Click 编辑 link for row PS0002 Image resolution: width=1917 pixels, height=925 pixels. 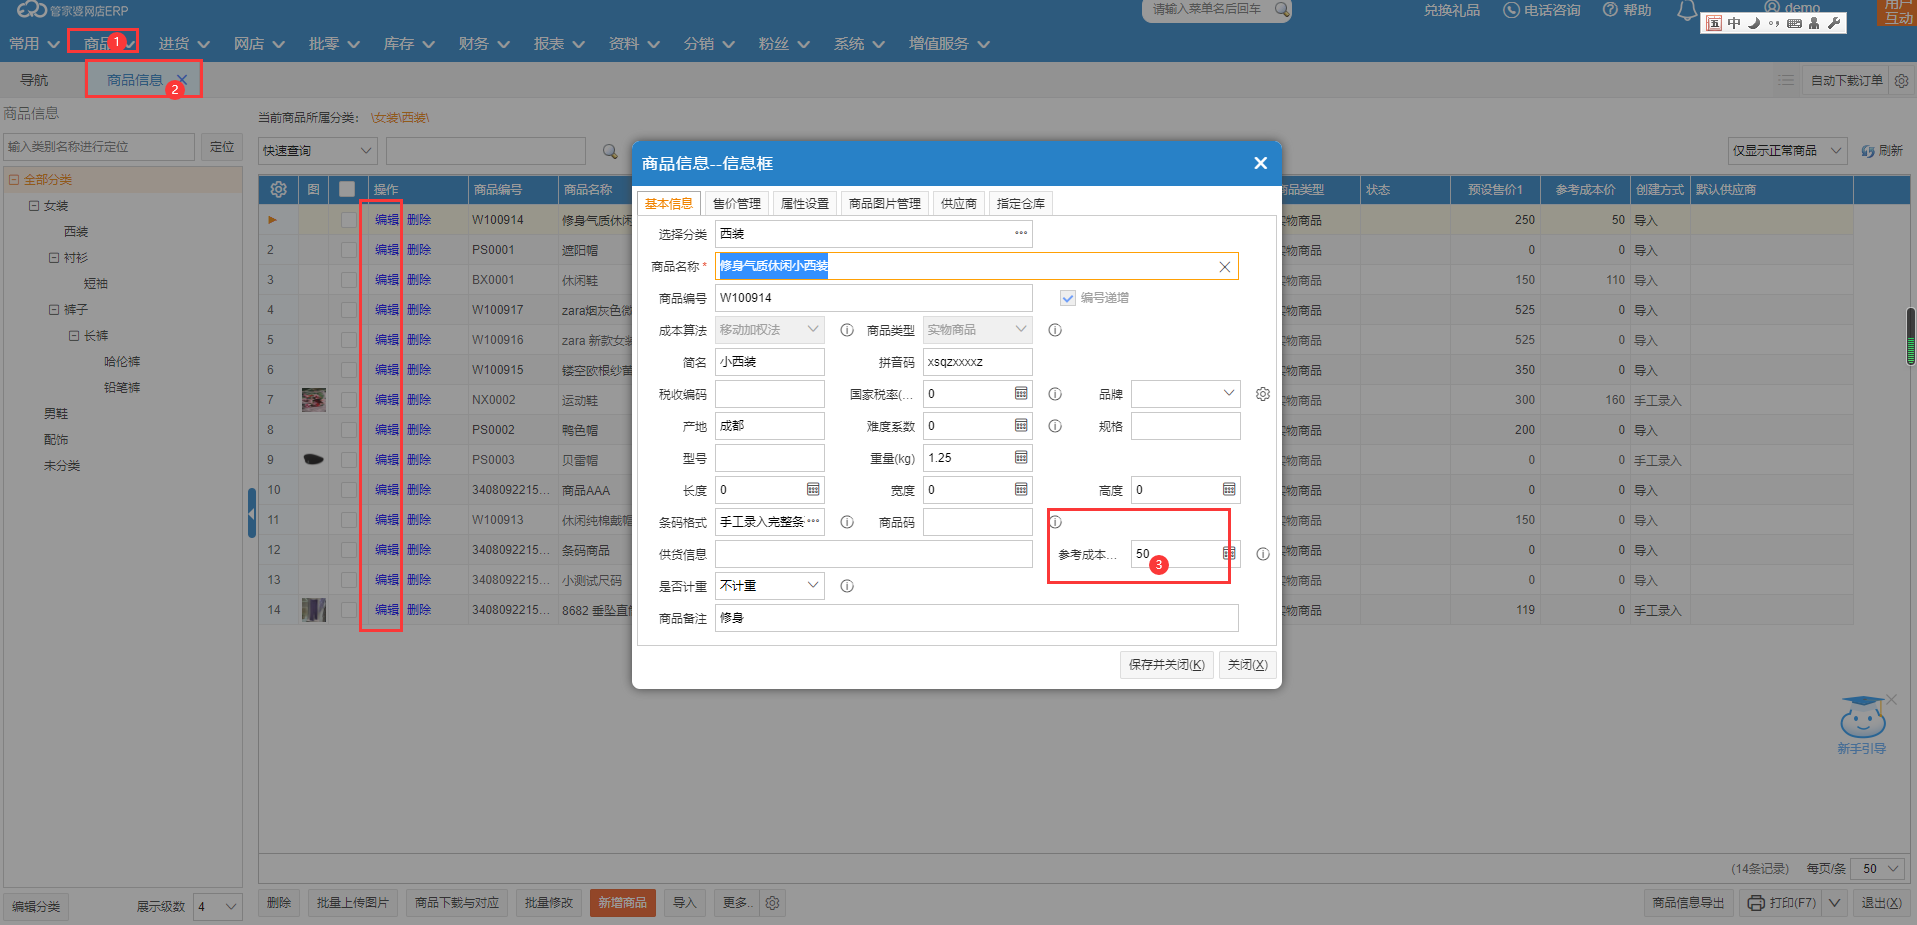click(x=387, y=430)
